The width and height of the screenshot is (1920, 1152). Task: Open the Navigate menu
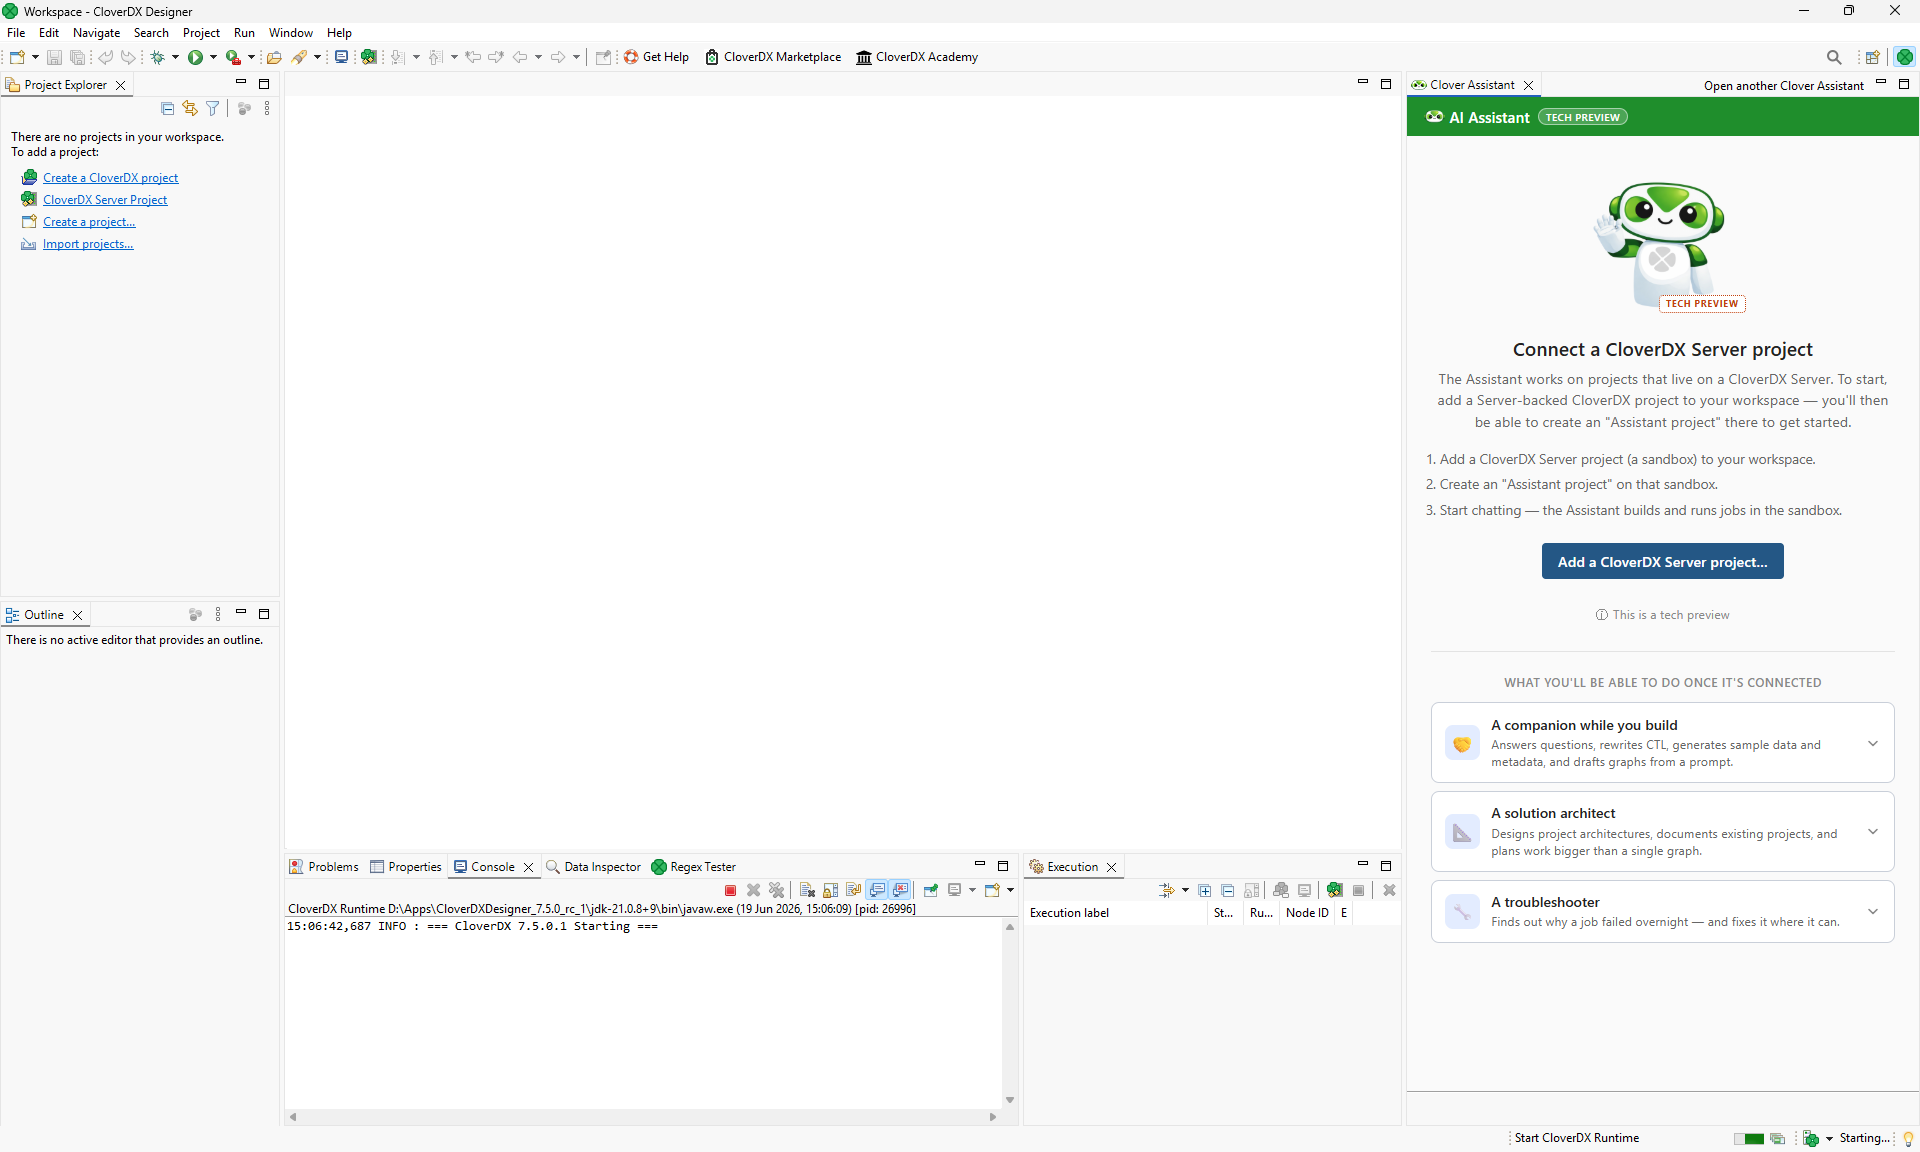coord(96,33)
